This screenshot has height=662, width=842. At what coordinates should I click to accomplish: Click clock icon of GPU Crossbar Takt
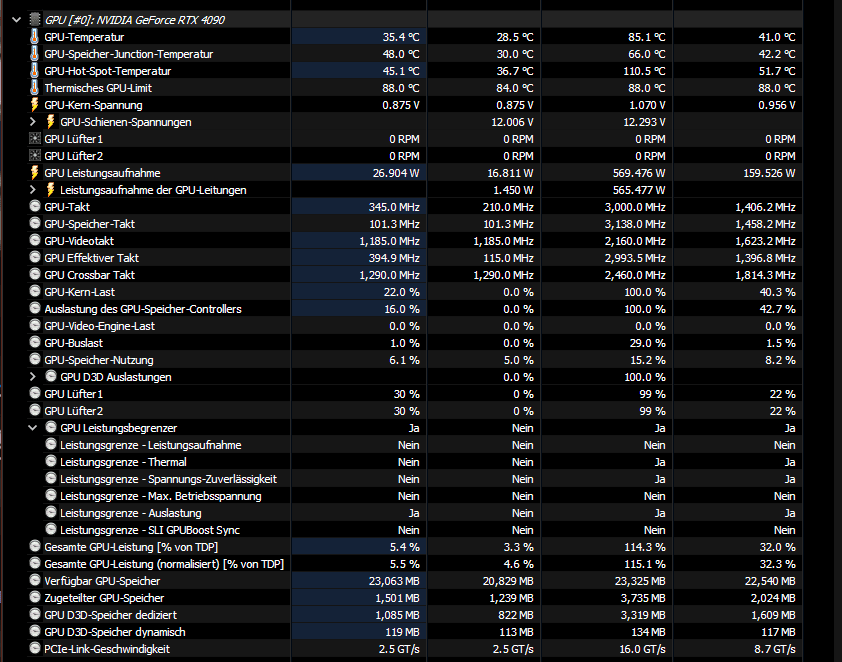35,274
